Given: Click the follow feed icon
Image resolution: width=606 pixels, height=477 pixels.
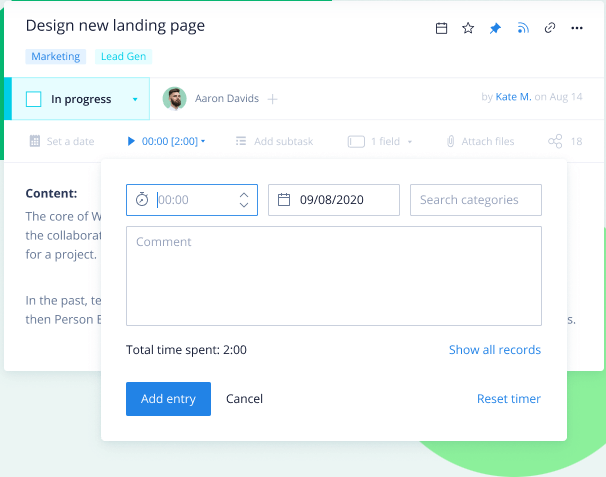Looking at the screenshot, I should tap(523, 28).
